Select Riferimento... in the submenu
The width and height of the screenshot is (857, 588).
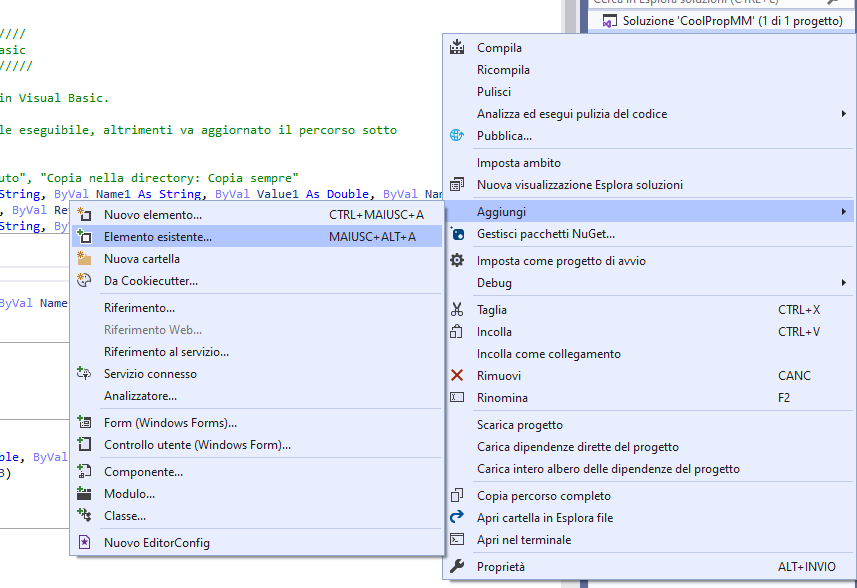point(257,308)
